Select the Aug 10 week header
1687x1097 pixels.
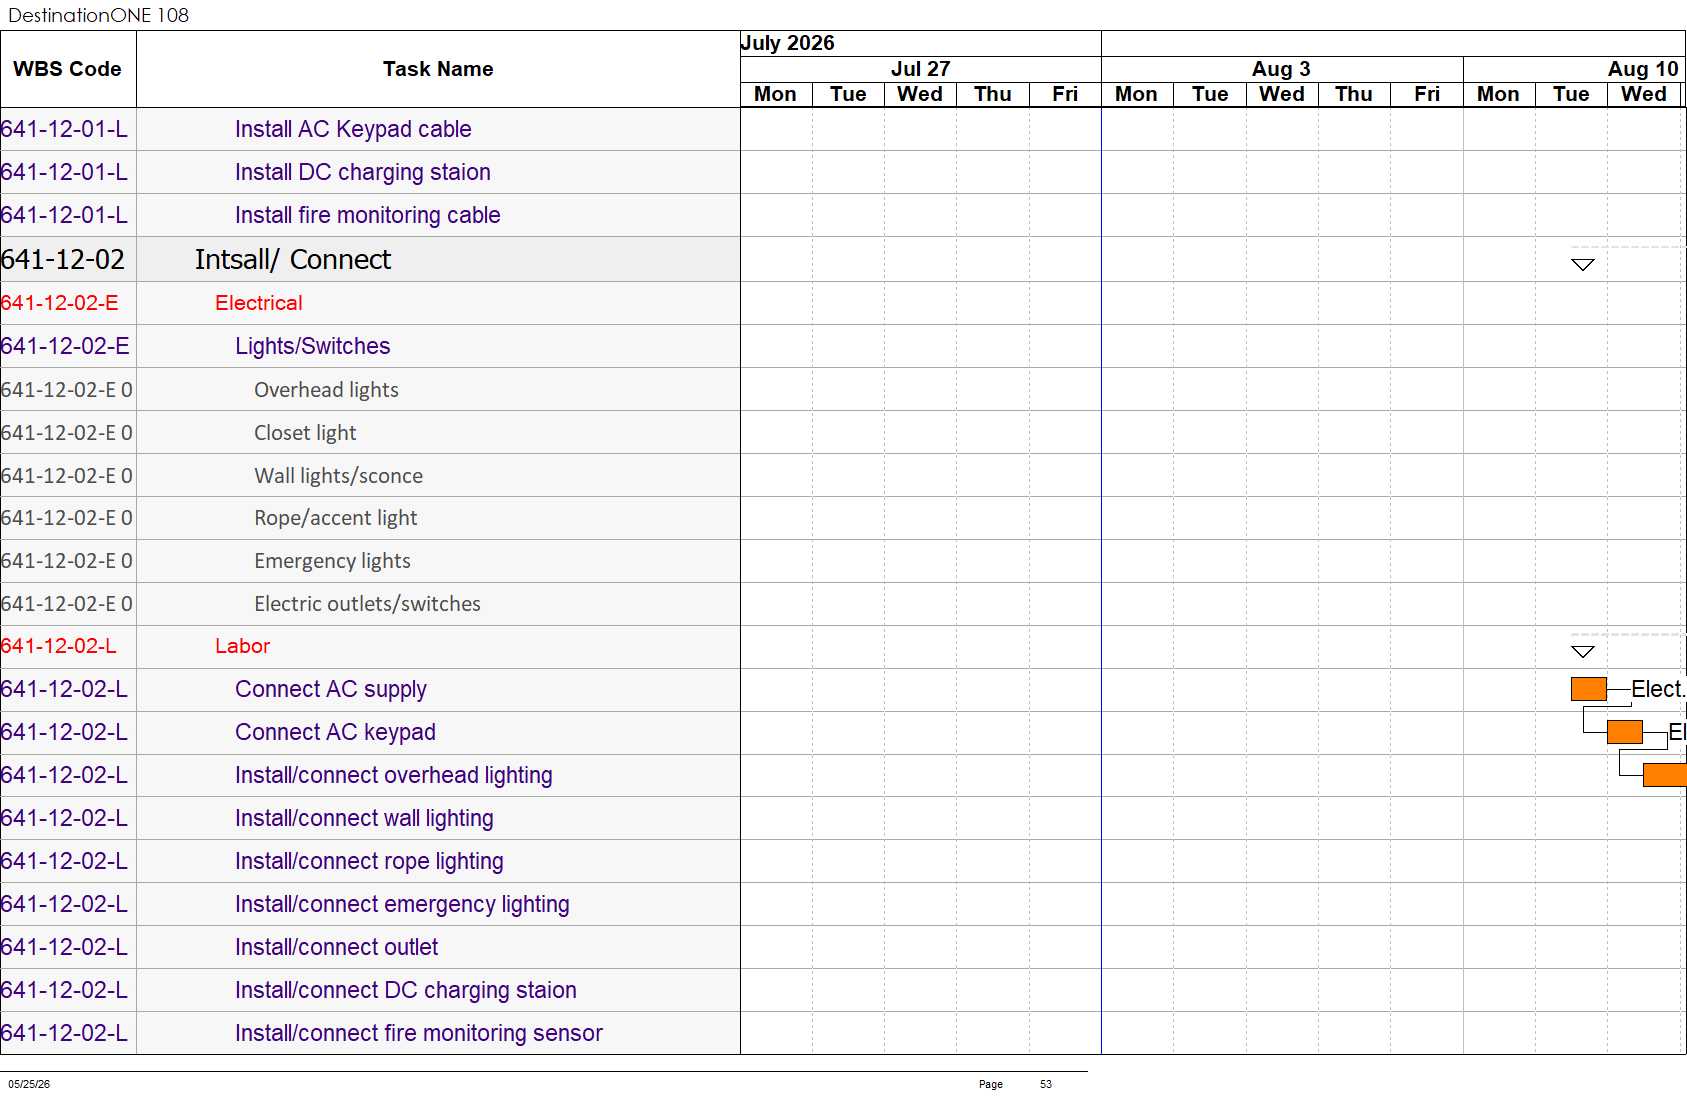(1642, 69)
